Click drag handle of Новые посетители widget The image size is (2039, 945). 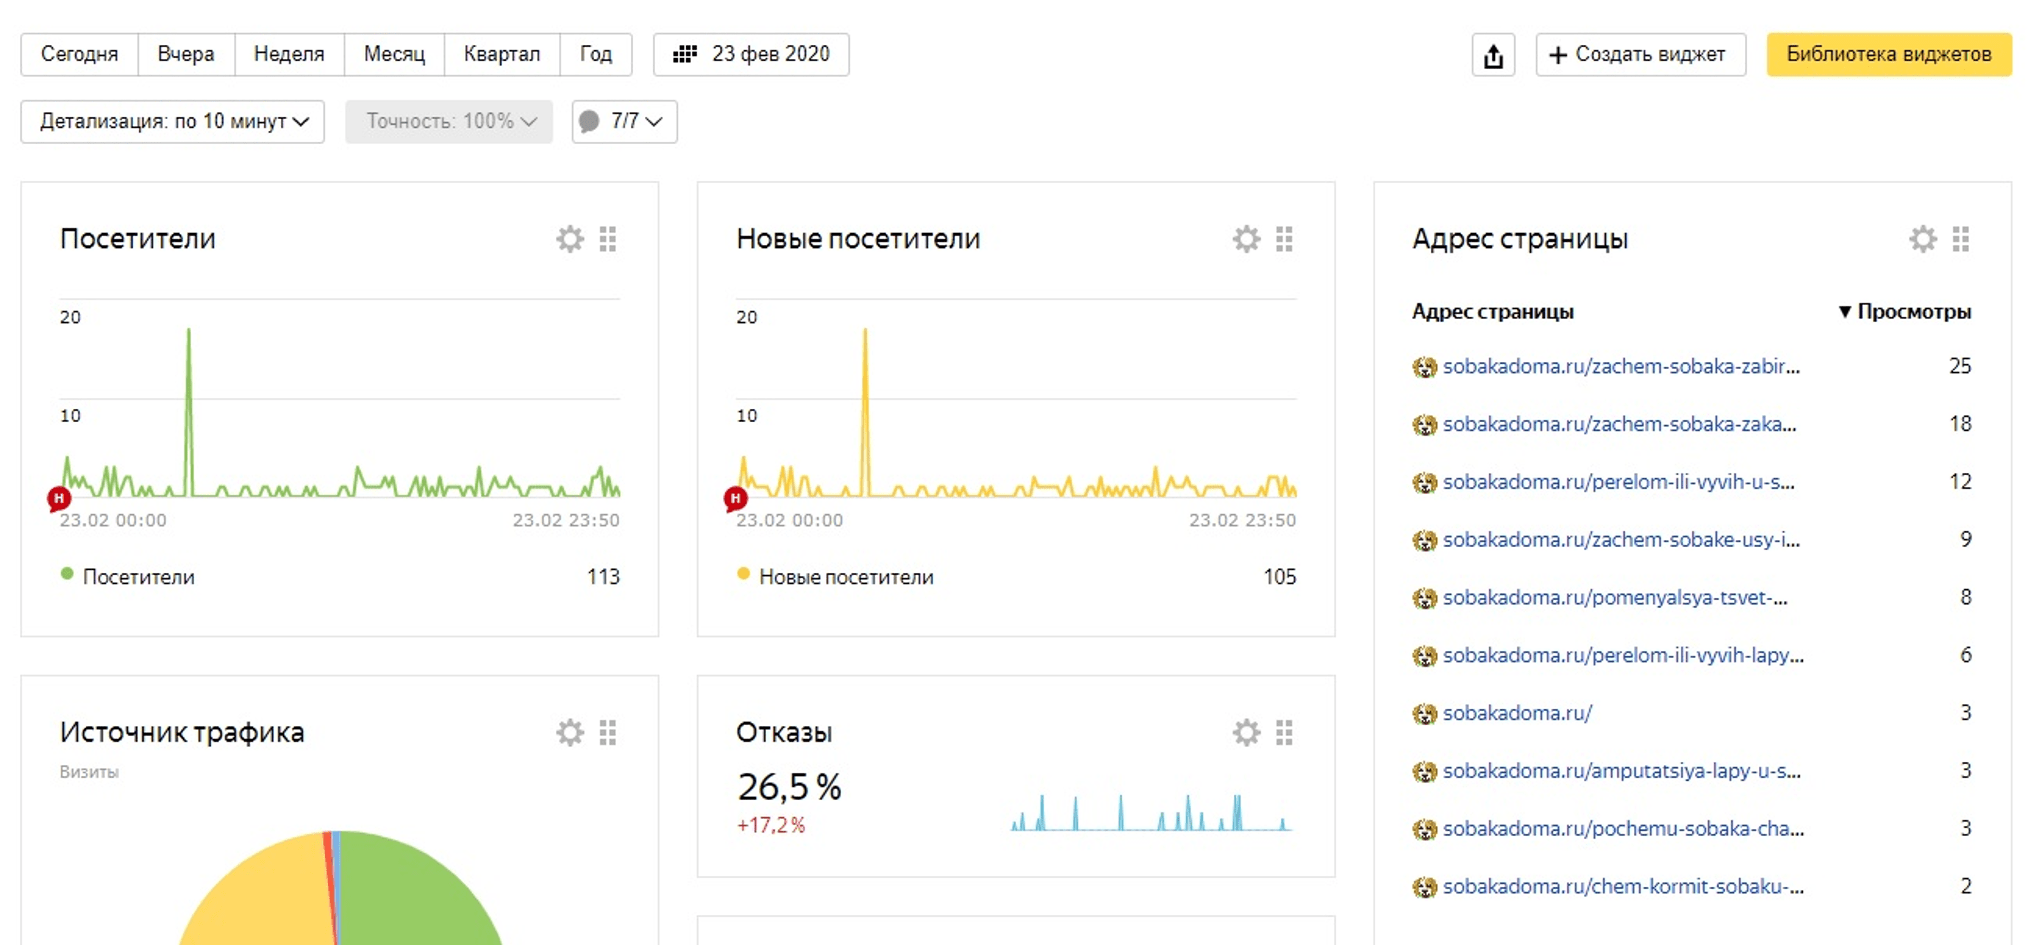[1284, 239]
